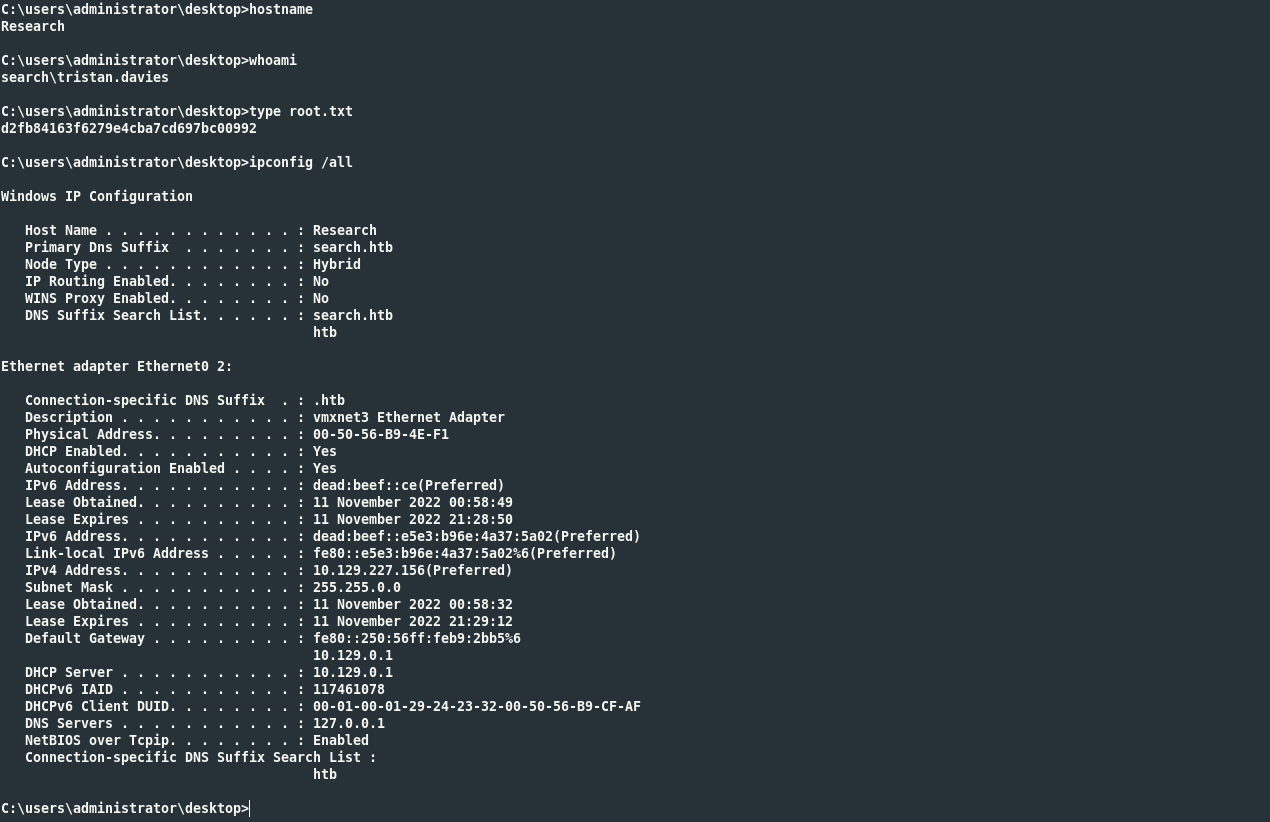Click the 'Windows IP Configuration' heading
This screenshot has width=1270, height=822.
click(97, 196)
